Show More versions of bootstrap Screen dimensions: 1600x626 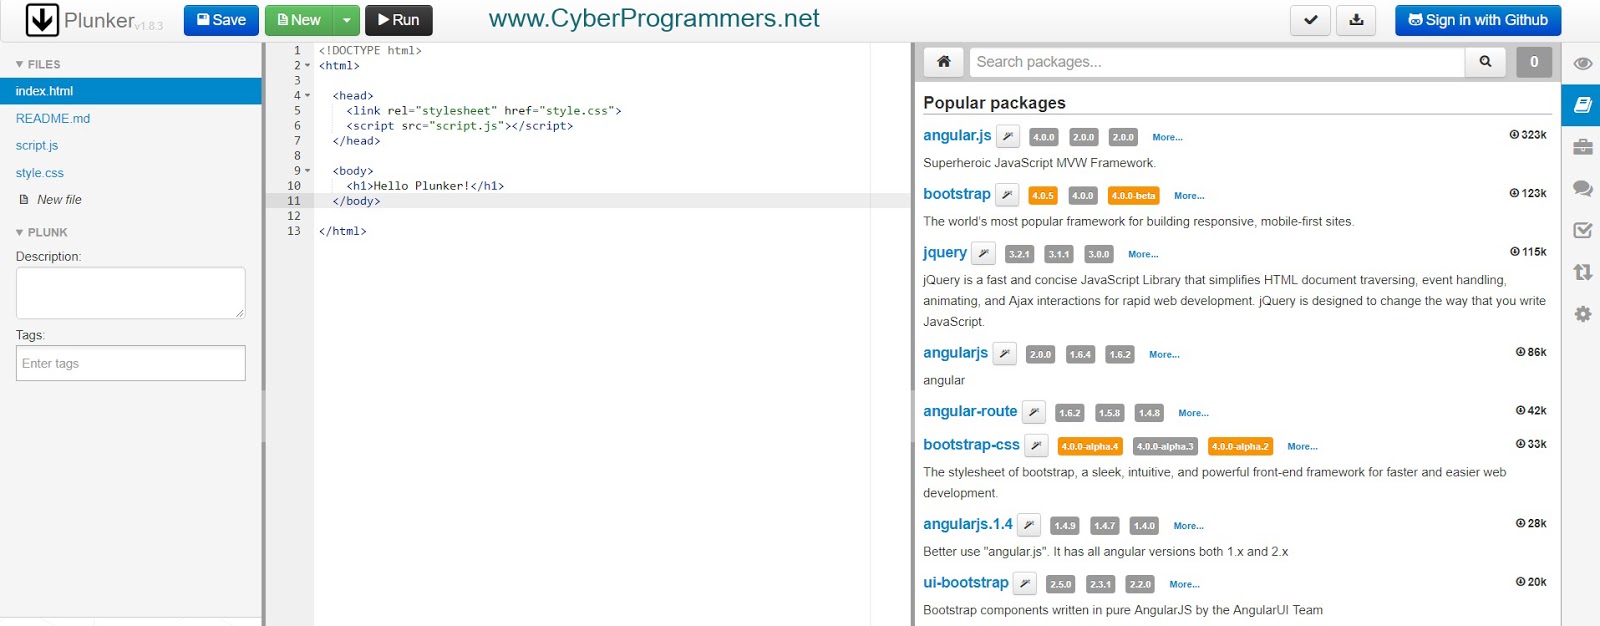[1189, 196]
